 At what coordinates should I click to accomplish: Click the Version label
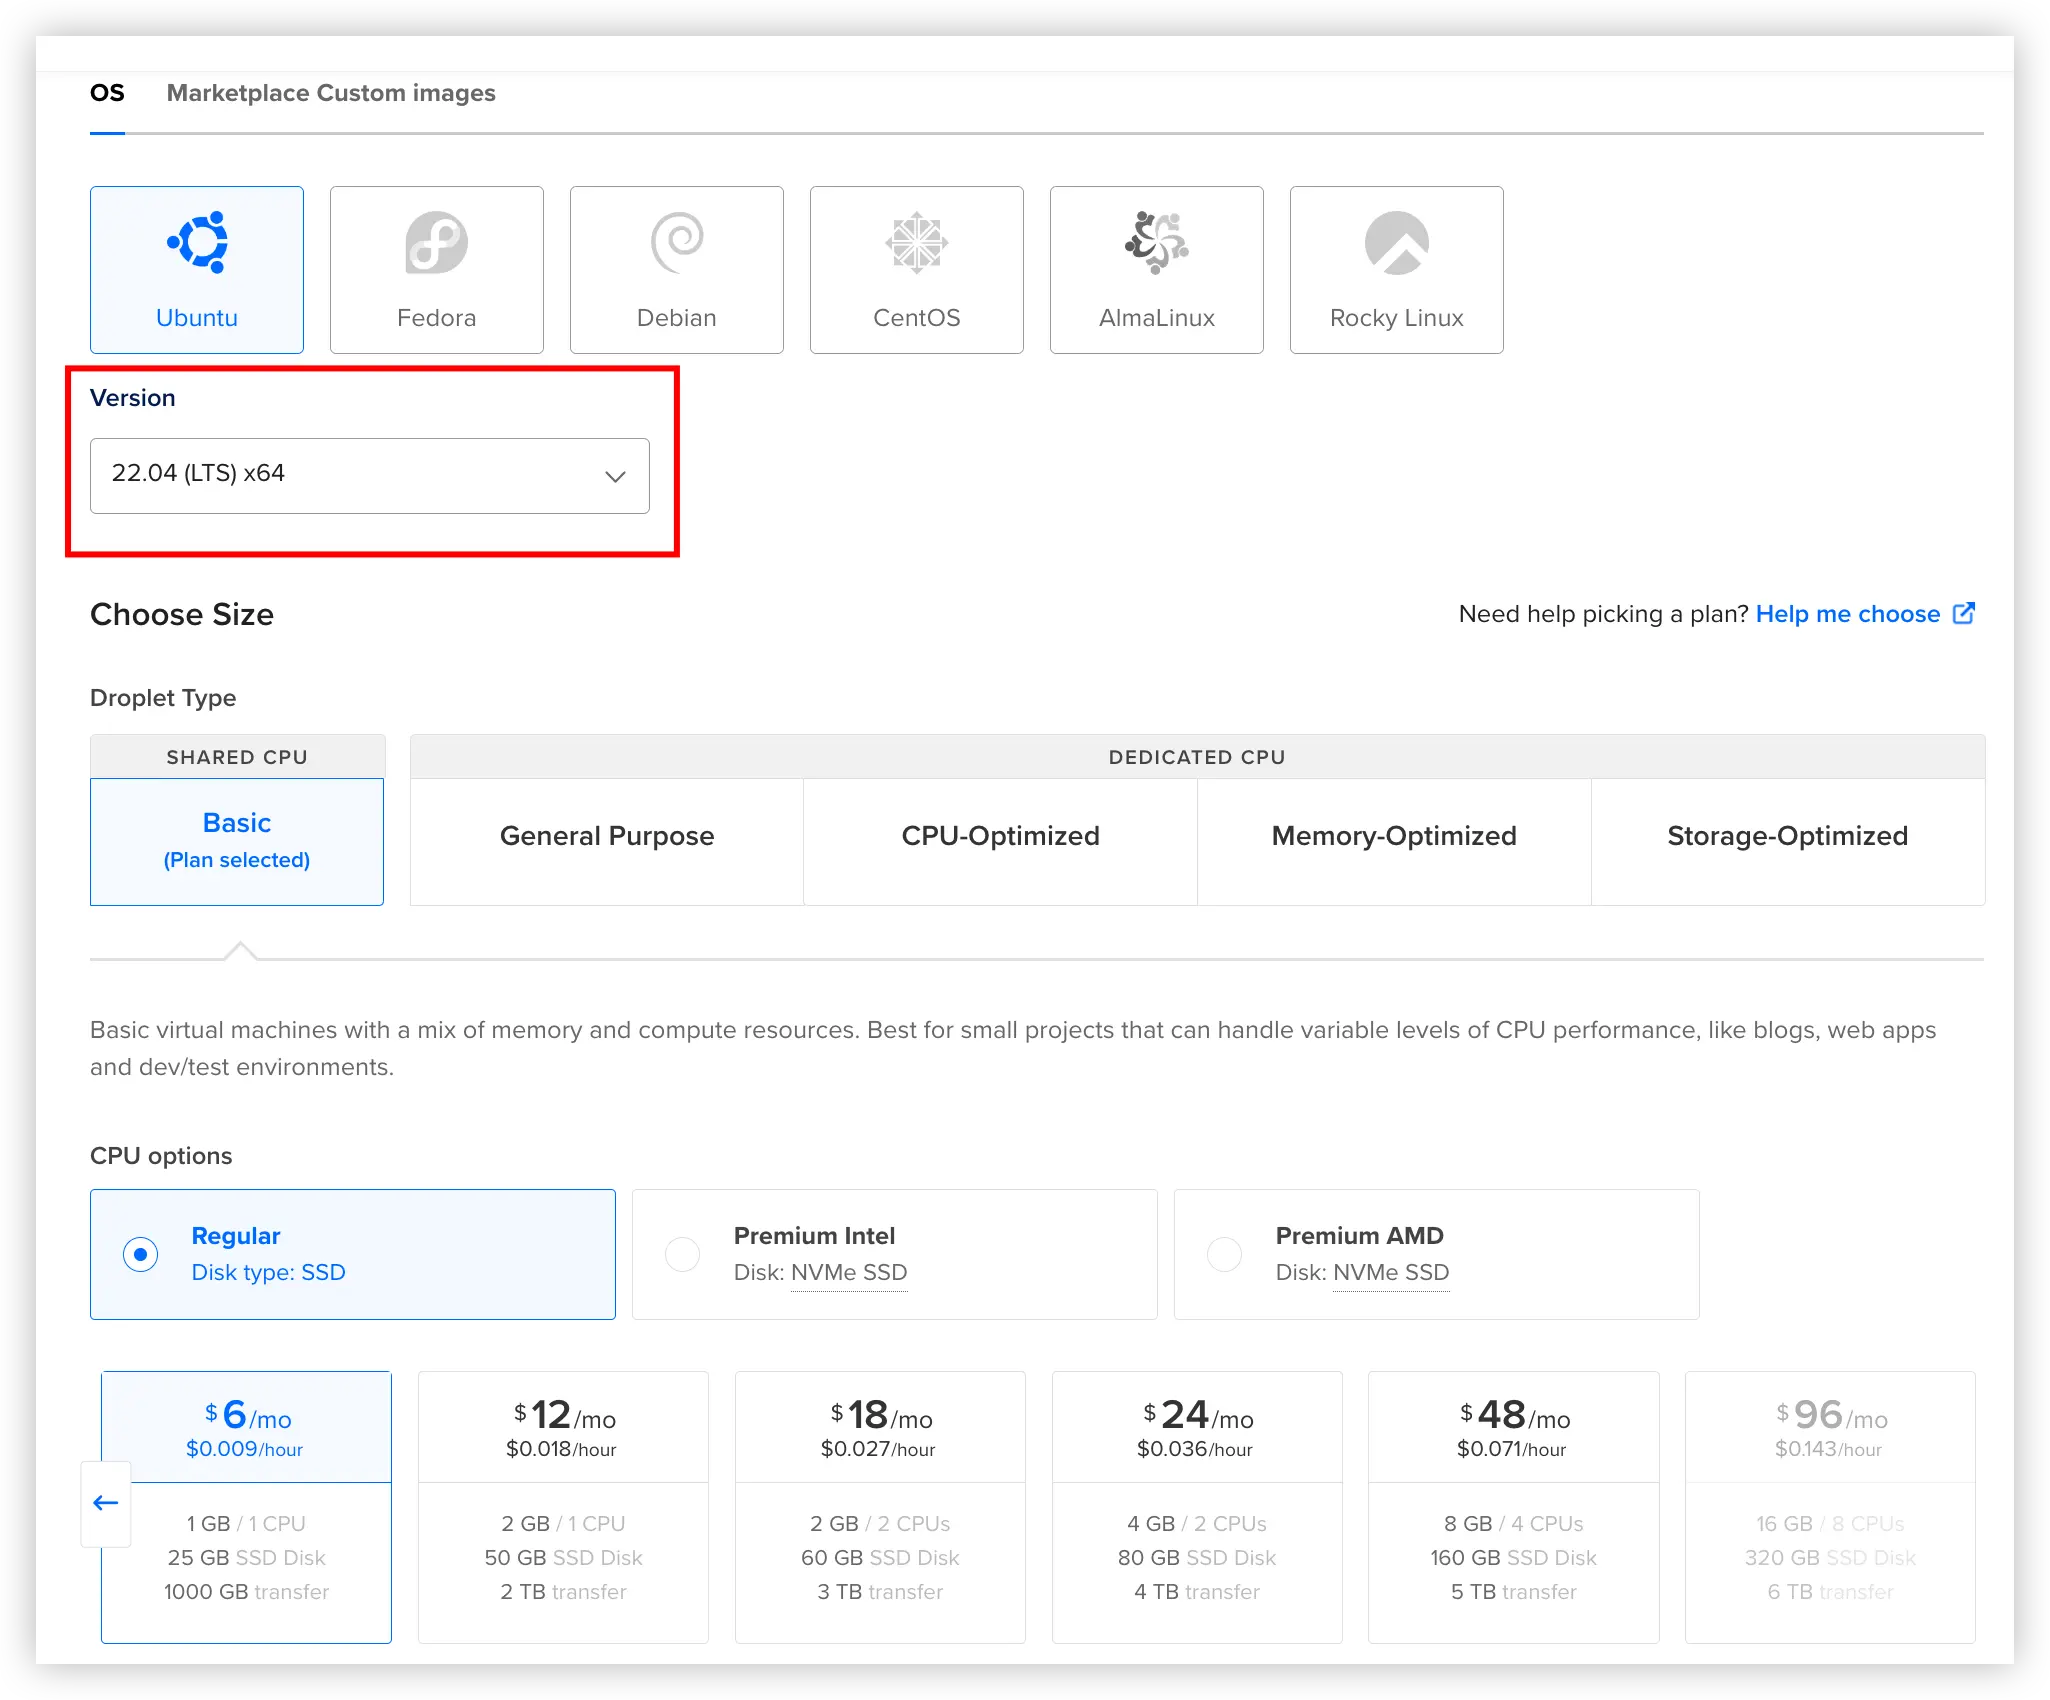[x=133, y=398]
